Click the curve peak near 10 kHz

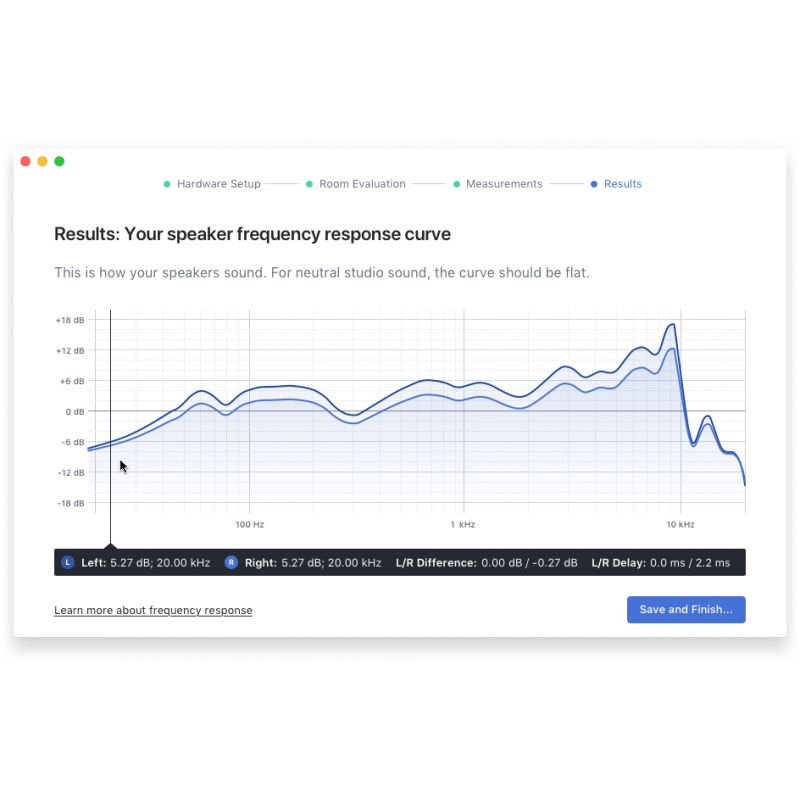pos(672,325)
